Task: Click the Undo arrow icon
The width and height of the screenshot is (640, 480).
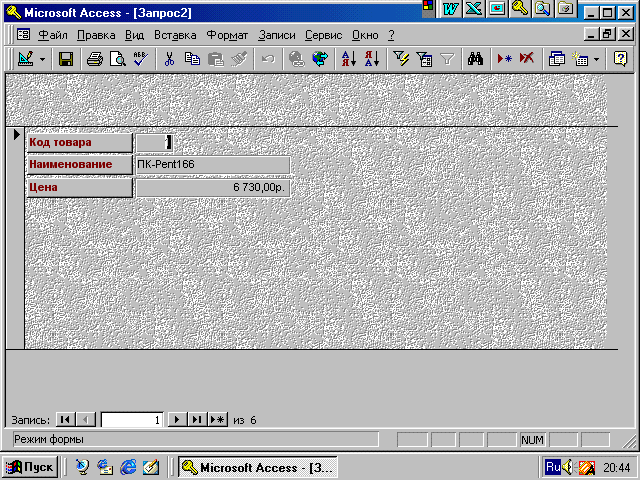Action: (268, 59)
